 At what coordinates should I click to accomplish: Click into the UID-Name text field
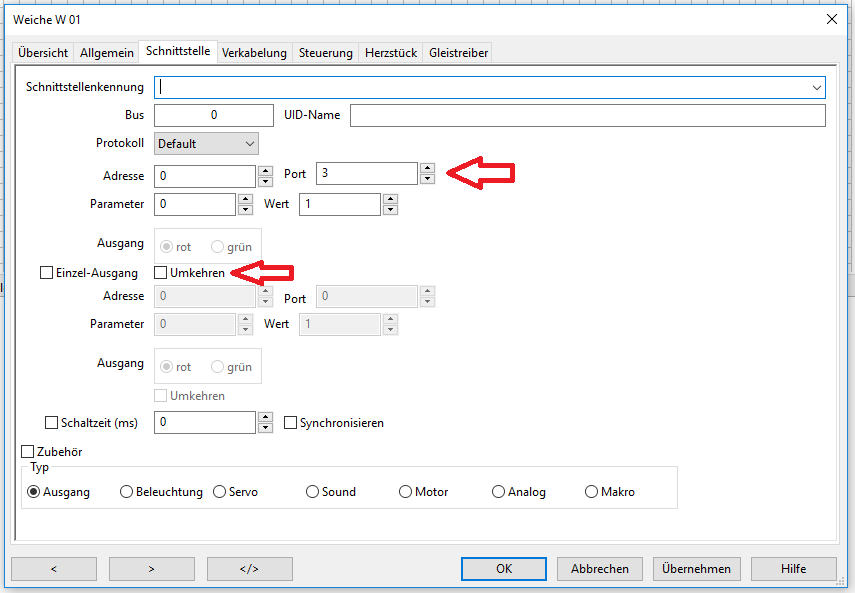[x=587, y=116]
